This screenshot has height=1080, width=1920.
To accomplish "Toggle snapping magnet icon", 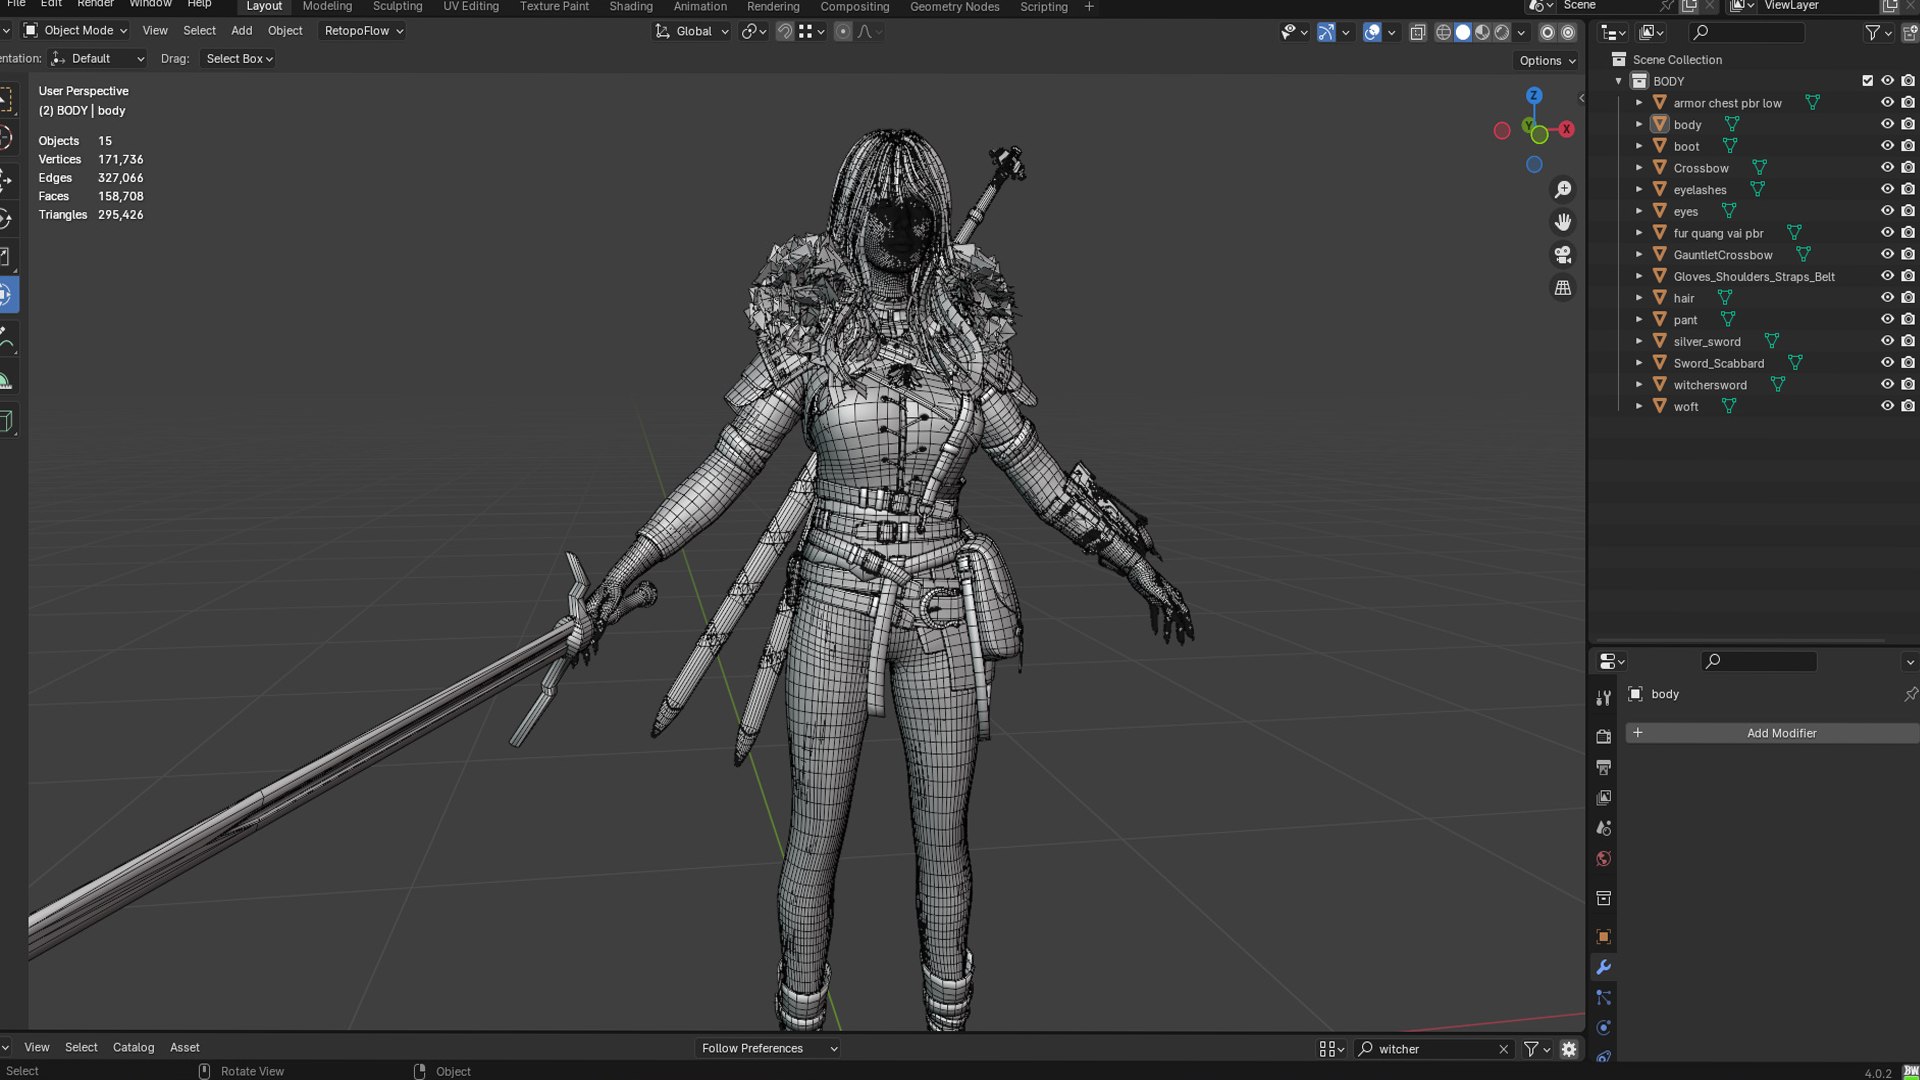I will pyautogui.click(x=785, y=32).
